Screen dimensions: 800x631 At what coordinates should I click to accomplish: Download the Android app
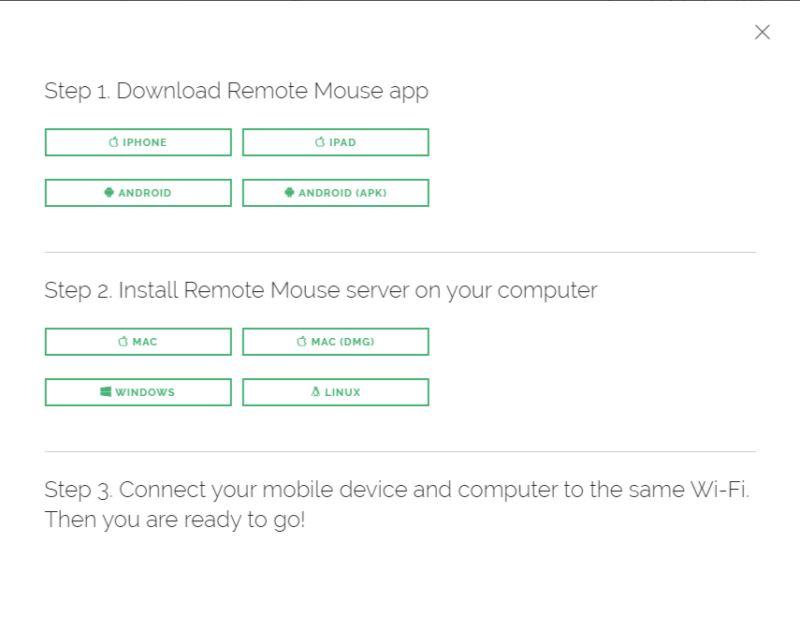(138, 192)
